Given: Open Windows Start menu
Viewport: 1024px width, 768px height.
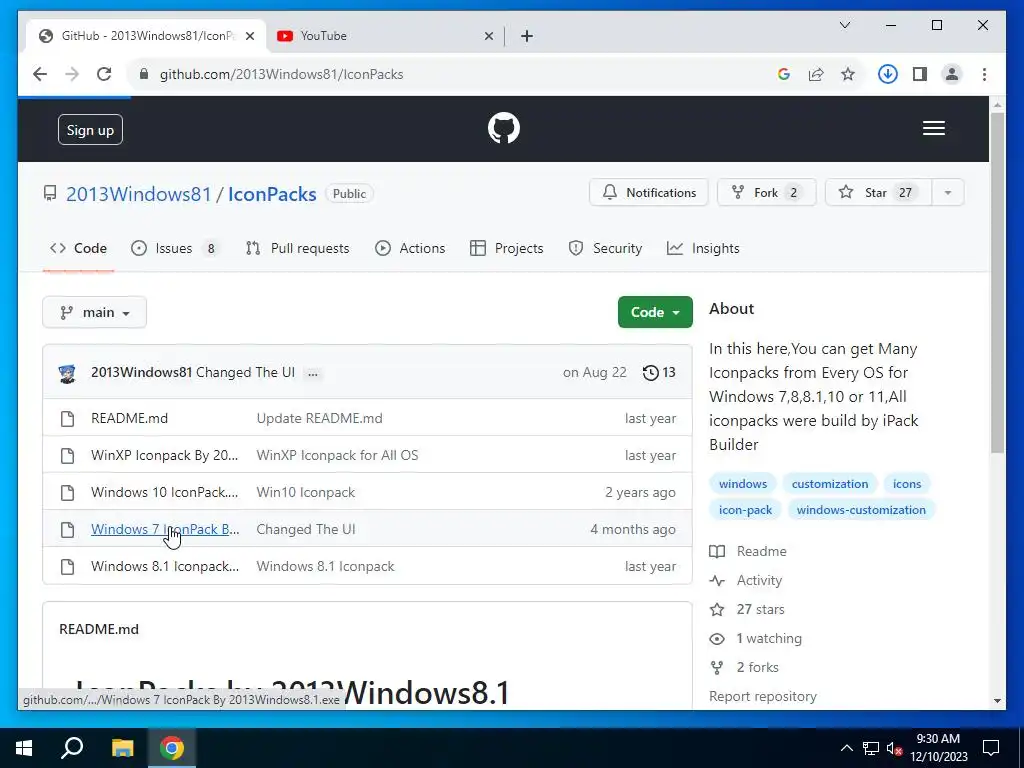Looking at the screenshot, I should click(24, 748).
